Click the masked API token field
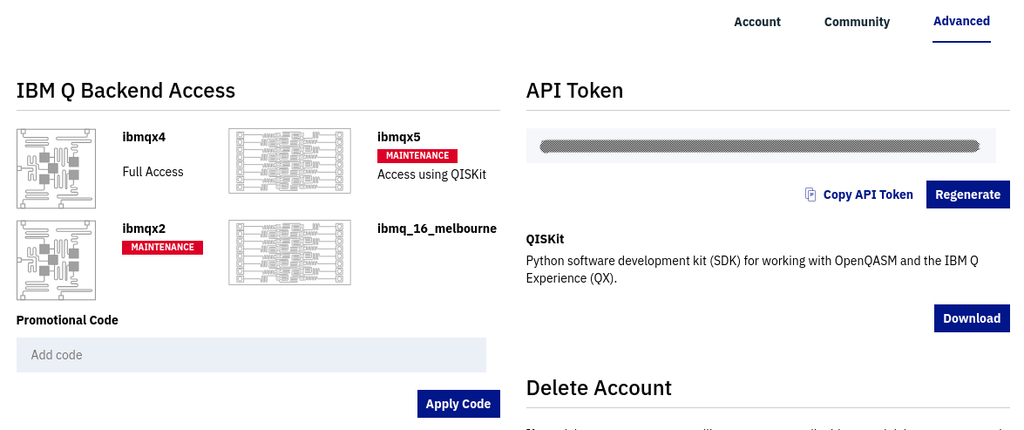Image resolution: width=1024 pixels, height=430 pixels. 761,146
